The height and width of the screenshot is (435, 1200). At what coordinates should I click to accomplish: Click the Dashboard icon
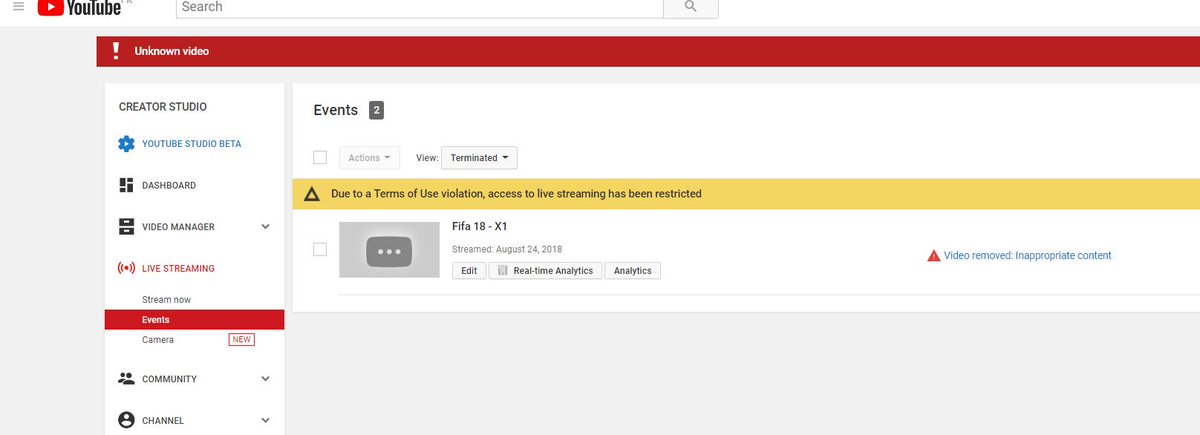[x=126, y=185]
